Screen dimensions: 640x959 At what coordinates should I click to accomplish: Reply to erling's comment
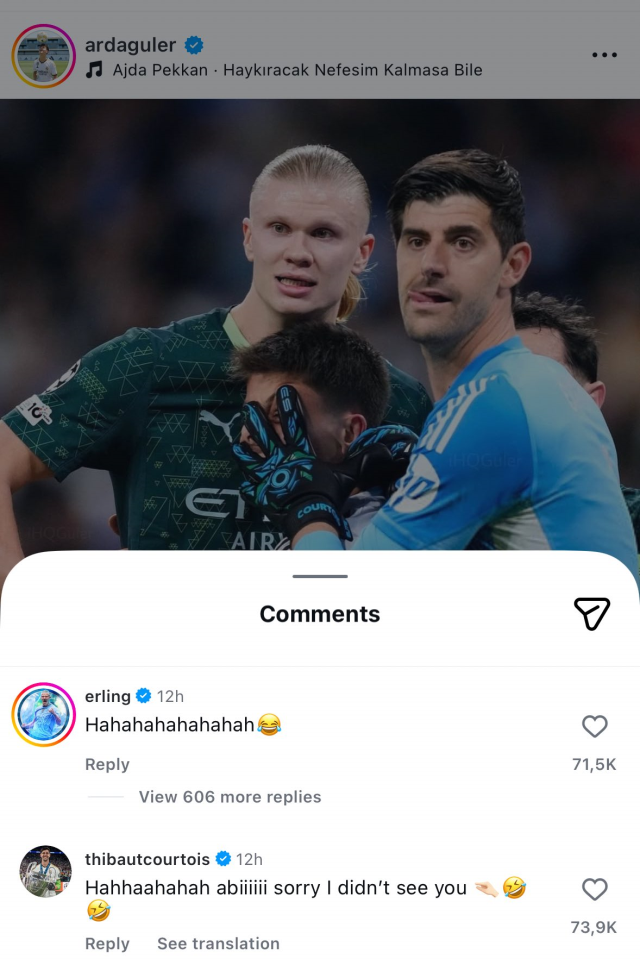click(x=107, y=765)
